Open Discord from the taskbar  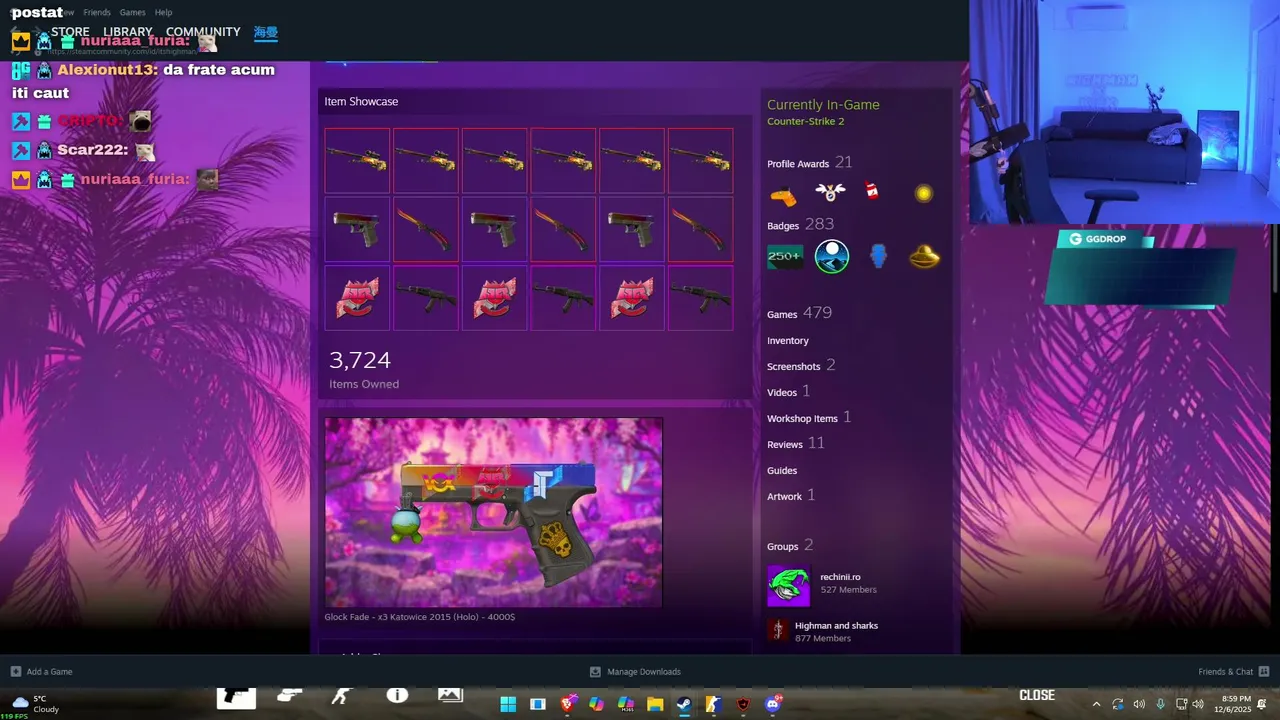[772, 704]
